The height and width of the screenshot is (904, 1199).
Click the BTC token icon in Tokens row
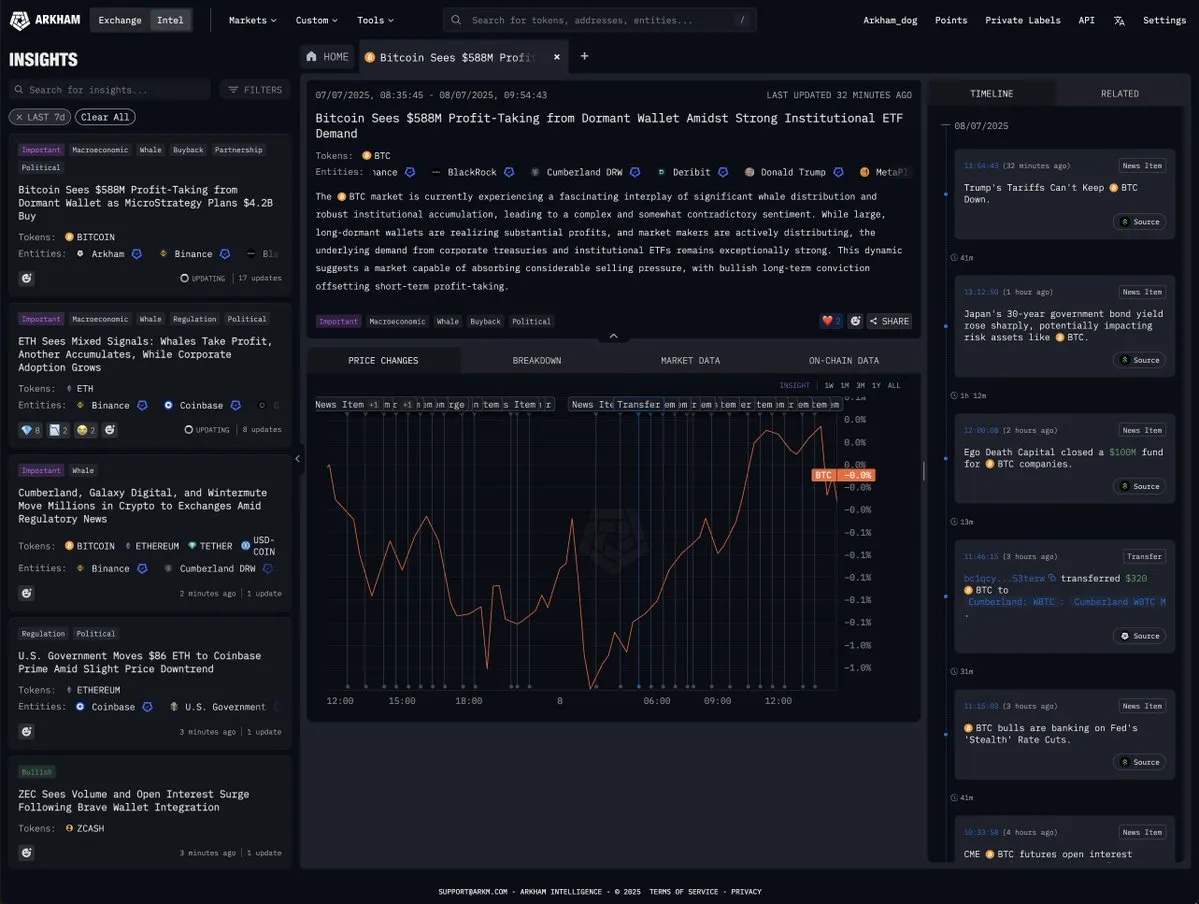[366, 155]
